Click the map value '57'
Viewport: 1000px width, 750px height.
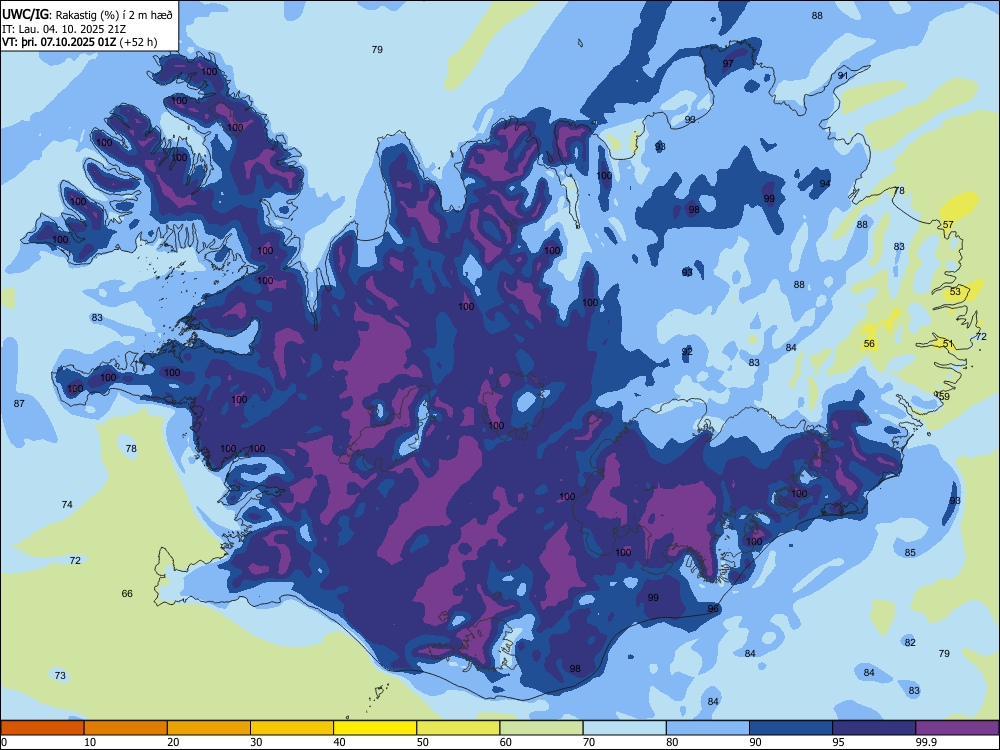point(948,224)
